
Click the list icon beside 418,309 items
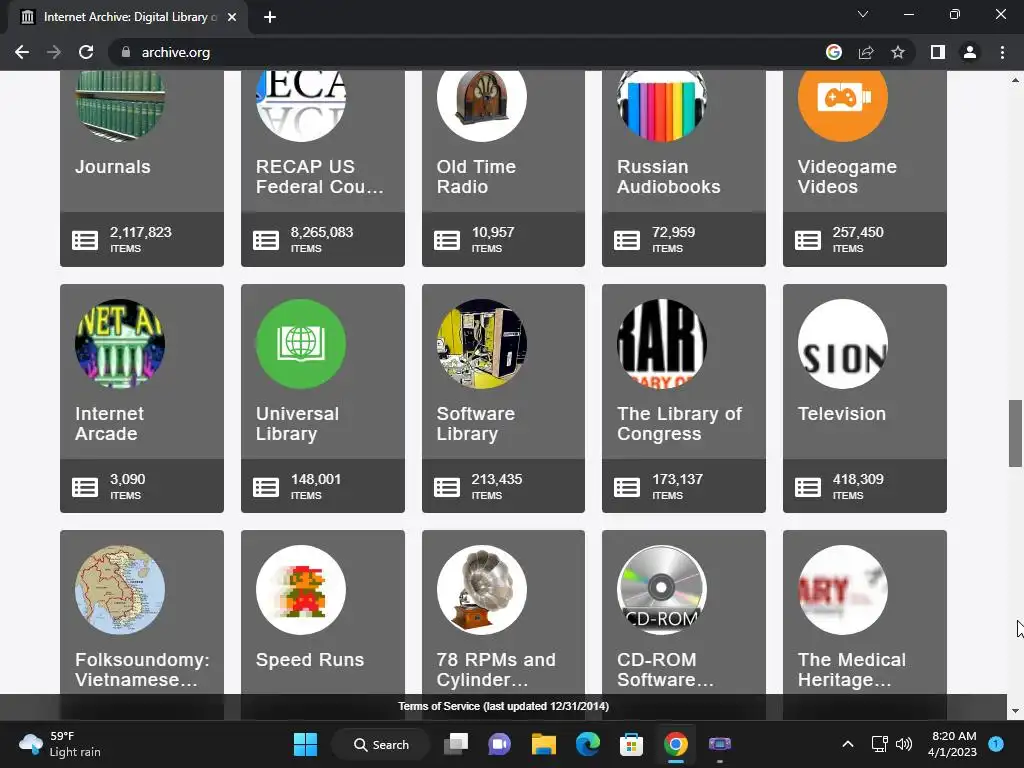click(x=808, y=487)
